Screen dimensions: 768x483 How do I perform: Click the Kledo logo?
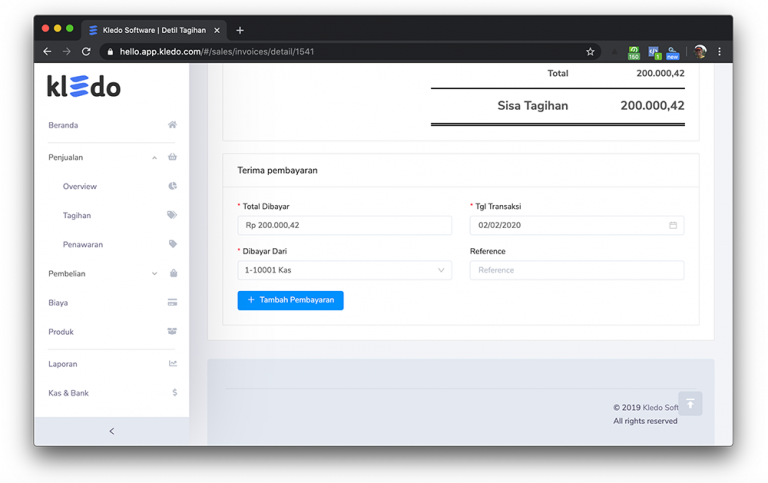point(84,87)
